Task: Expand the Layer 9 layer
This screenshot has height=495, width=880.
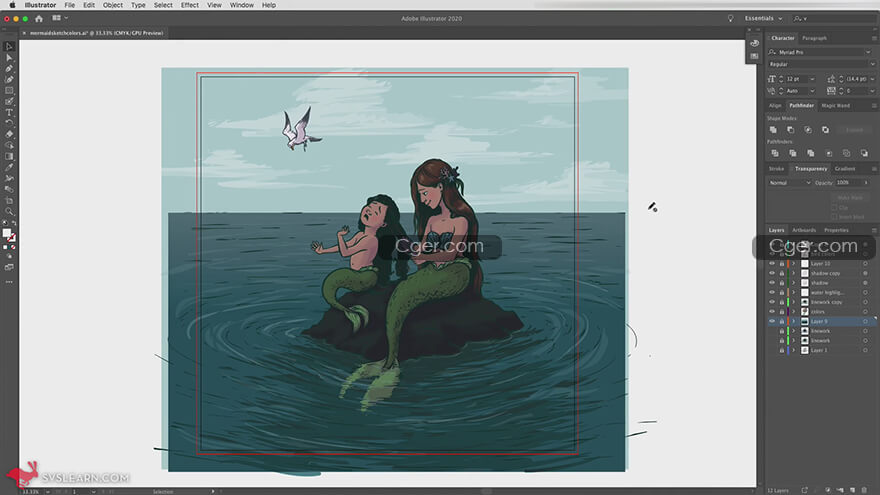Action: [x=794, y=321]
